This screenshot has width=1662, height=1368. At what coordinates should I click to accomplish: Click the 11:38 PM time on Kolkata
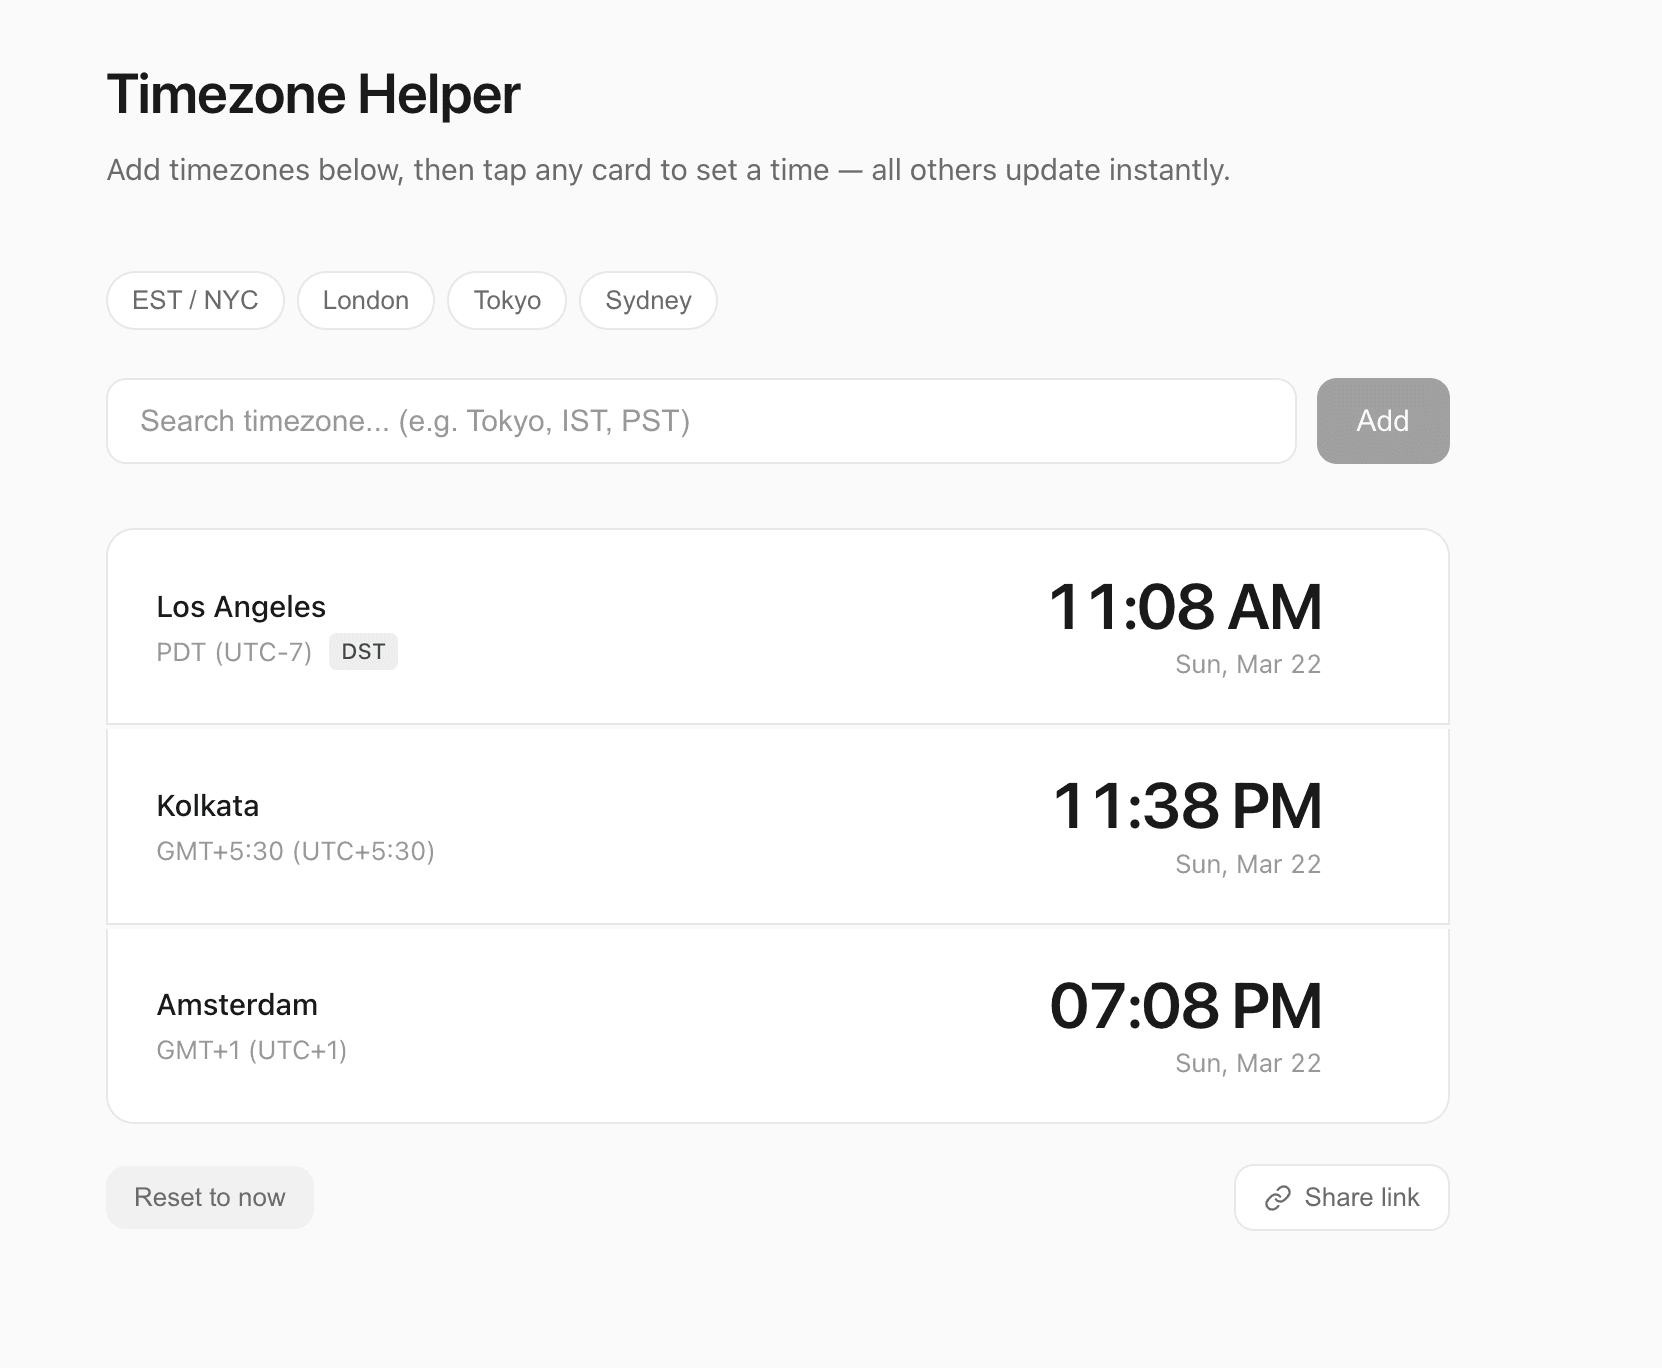[1186, 805]
